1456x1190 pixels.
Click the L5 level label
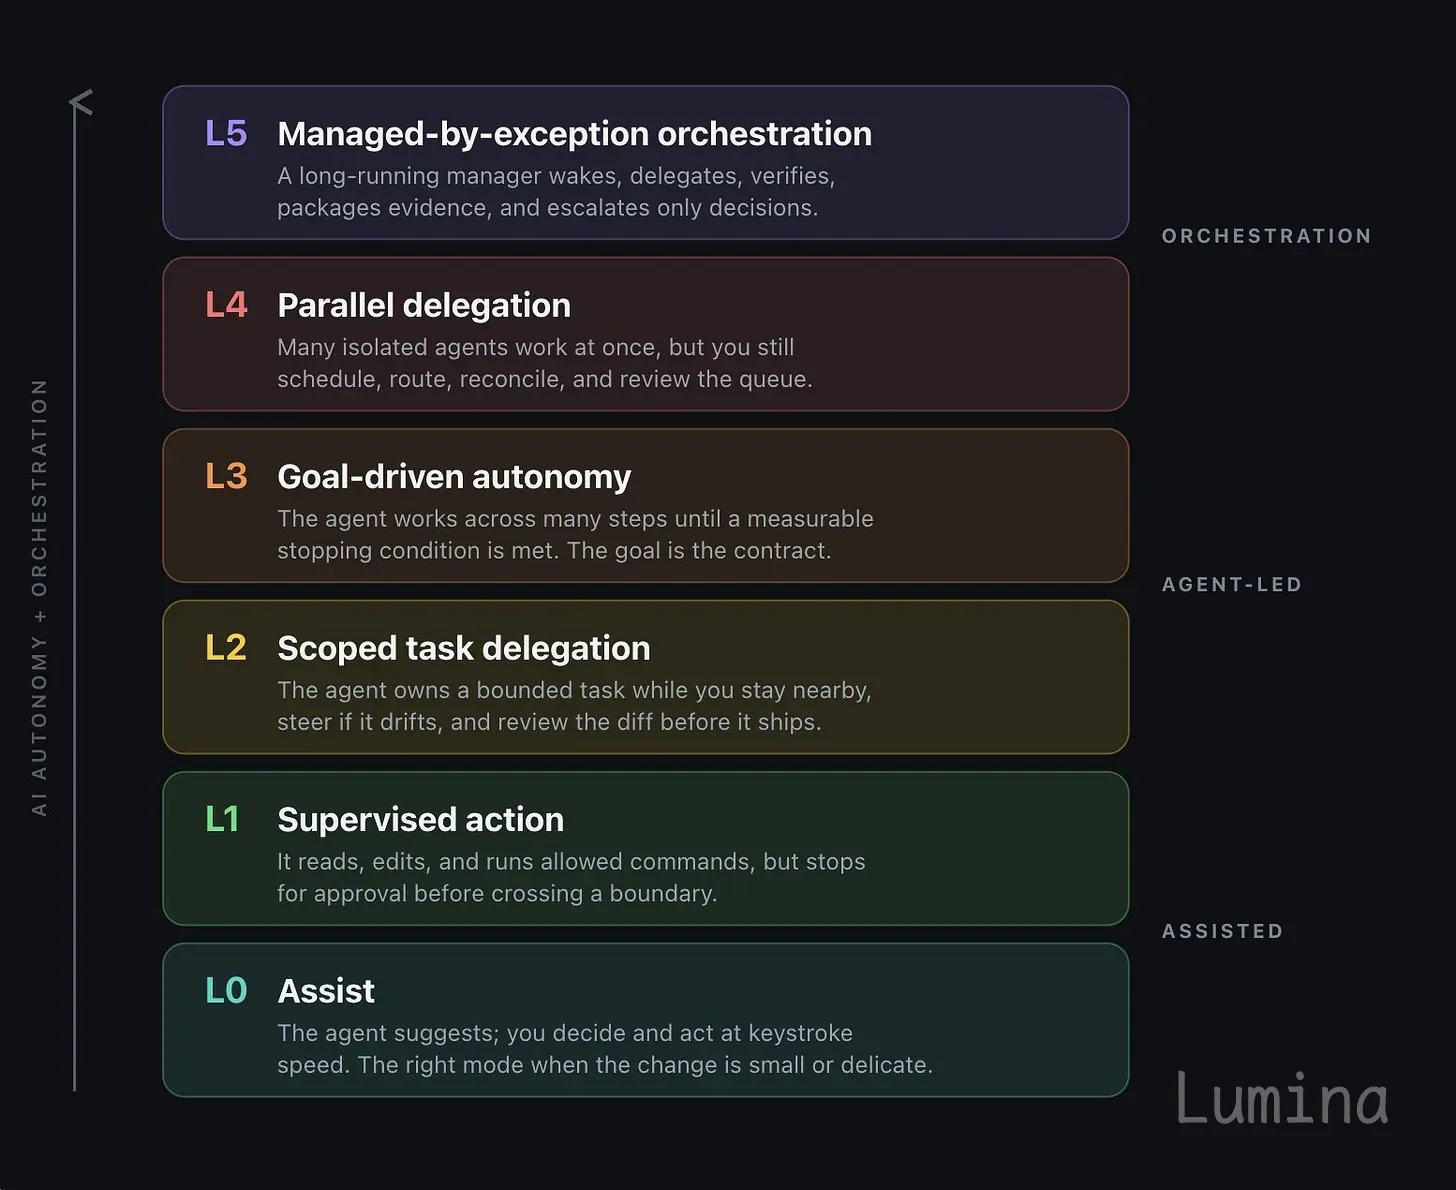(226, 133)
